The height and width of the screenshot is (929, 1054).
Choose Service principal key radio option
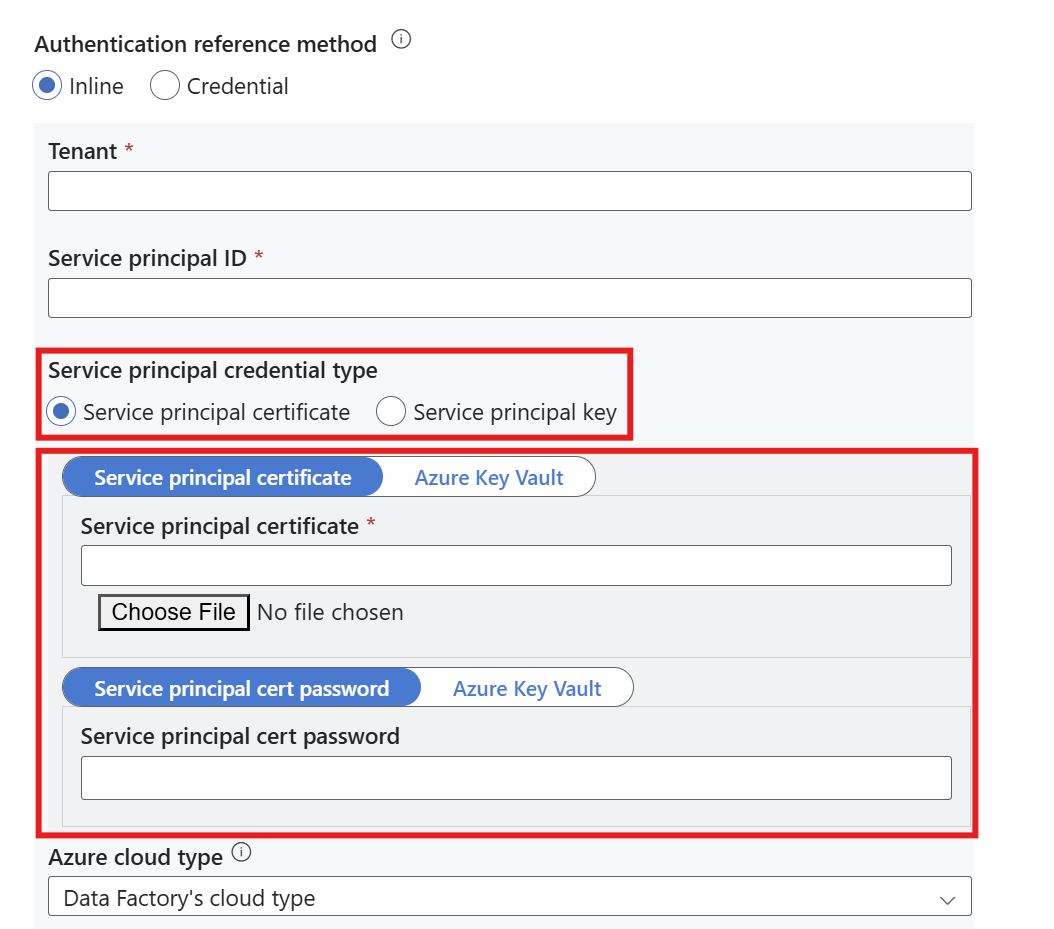(x=391, y=412)
